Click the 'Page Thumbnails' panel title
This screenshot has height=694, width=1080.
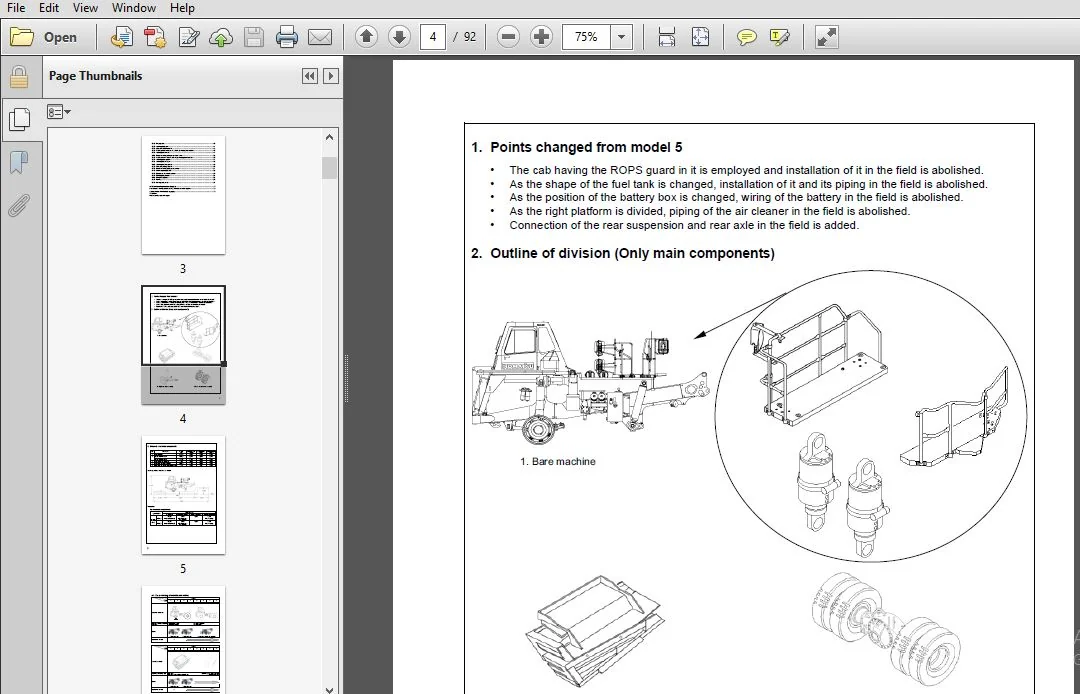tap(95, 76)
